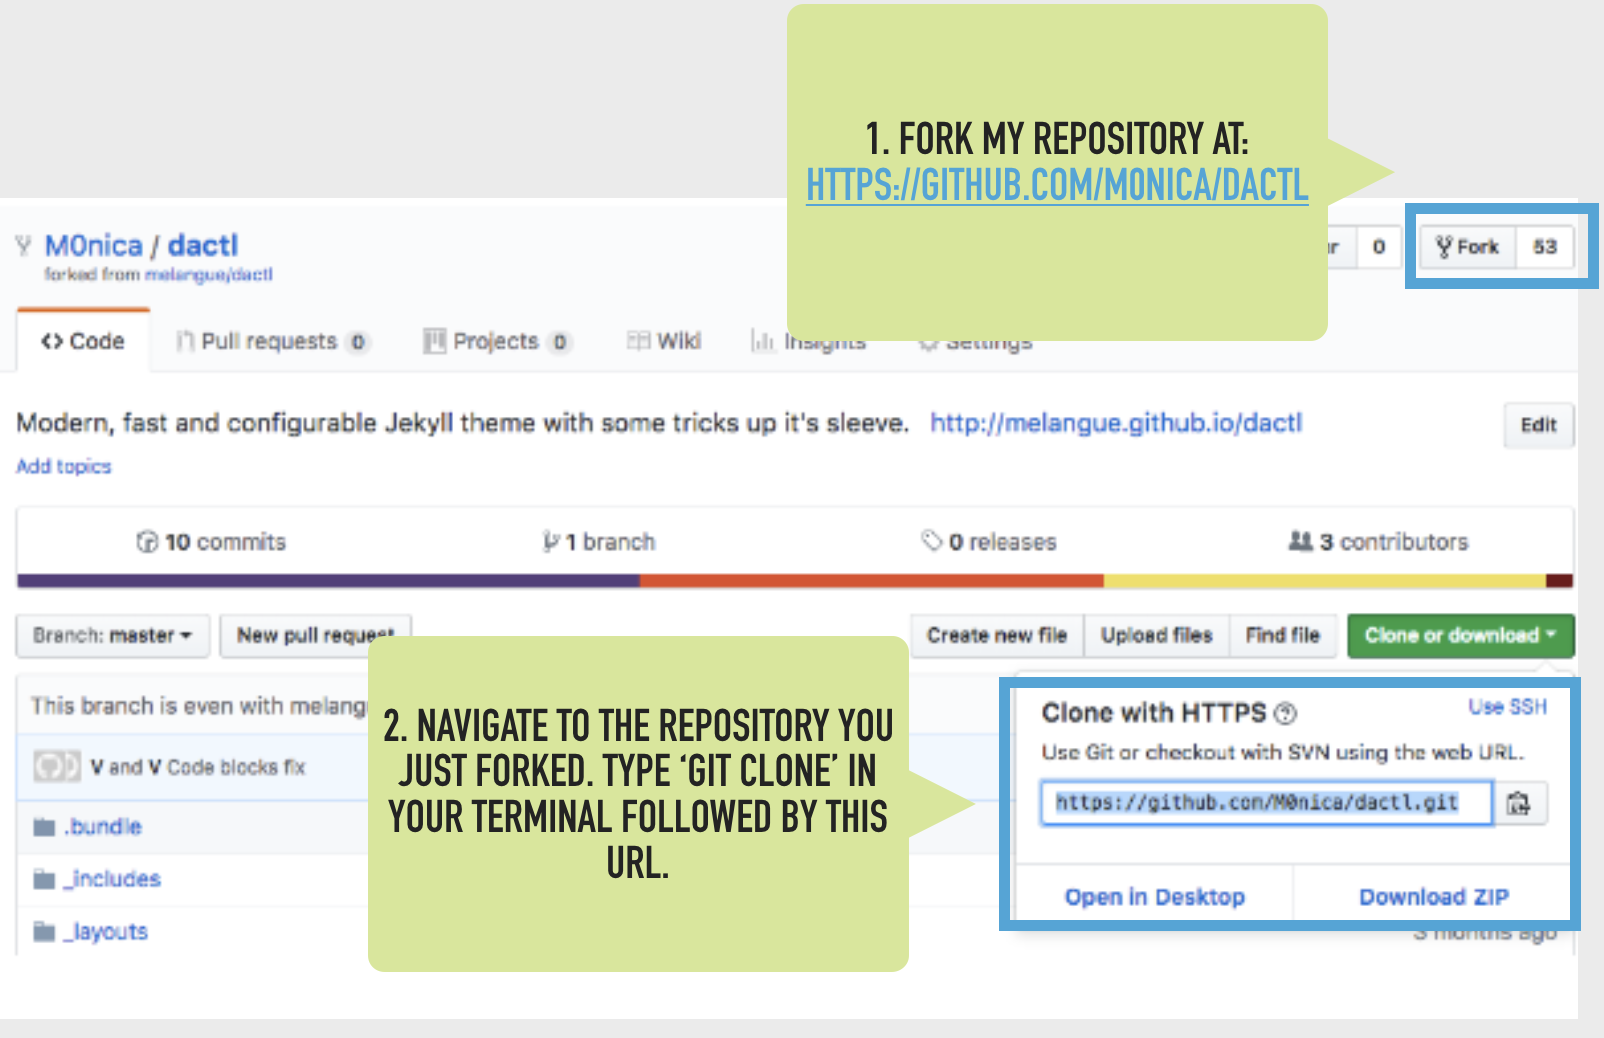This screenshot has width=1604, height=1038.
Task: Click the New pull request button
Action: coord(316,635)
